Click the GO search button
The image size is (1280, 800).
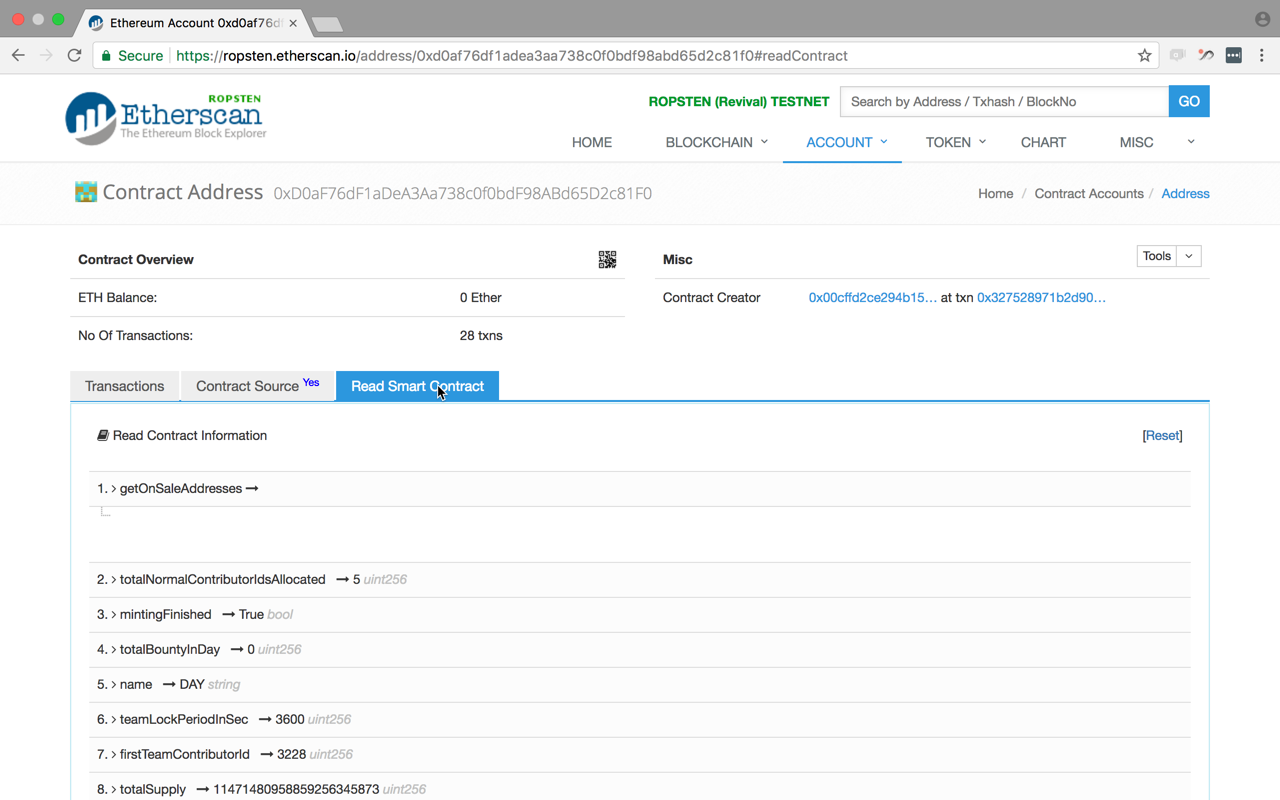tap(1189, 101)
